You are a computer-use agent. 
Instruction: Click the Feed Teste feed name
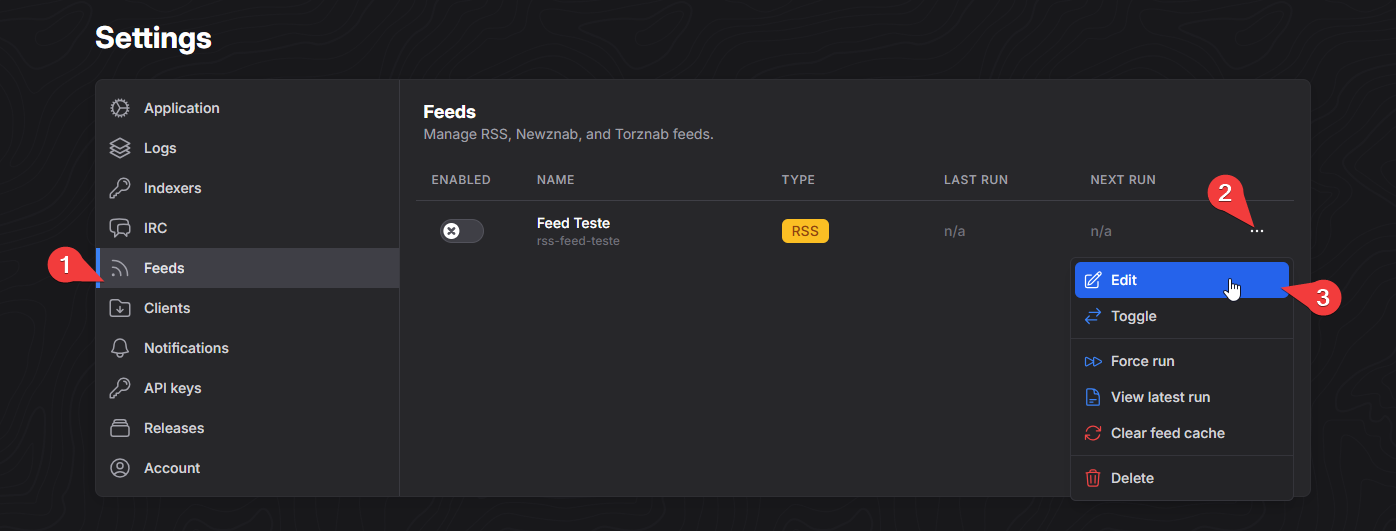[573, 223]
